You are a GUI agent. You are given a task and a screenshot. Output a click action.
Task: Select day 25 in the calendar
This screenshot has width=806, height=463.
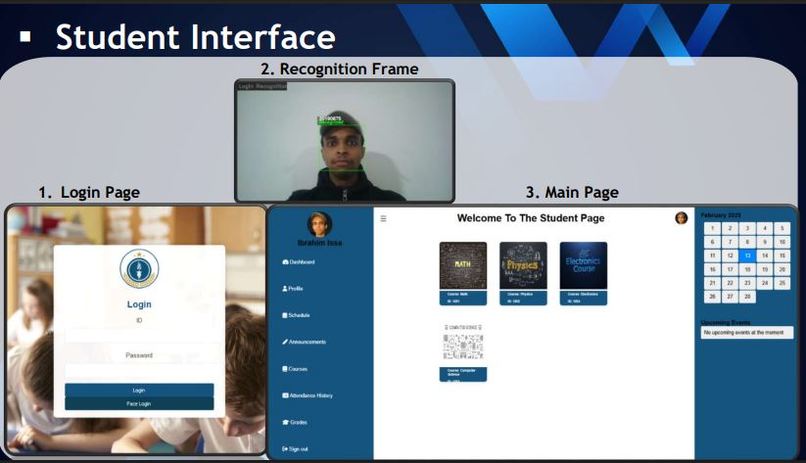782,283
